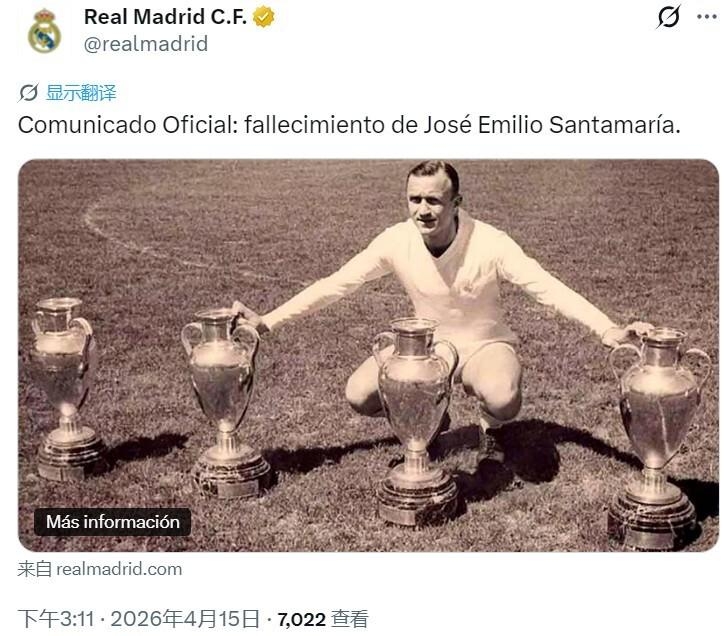Image resolution: width=724 pixels, height=636 pixels.
Task: Click the translate icon beside 显示翻译
Action: [x=29, y=92]
